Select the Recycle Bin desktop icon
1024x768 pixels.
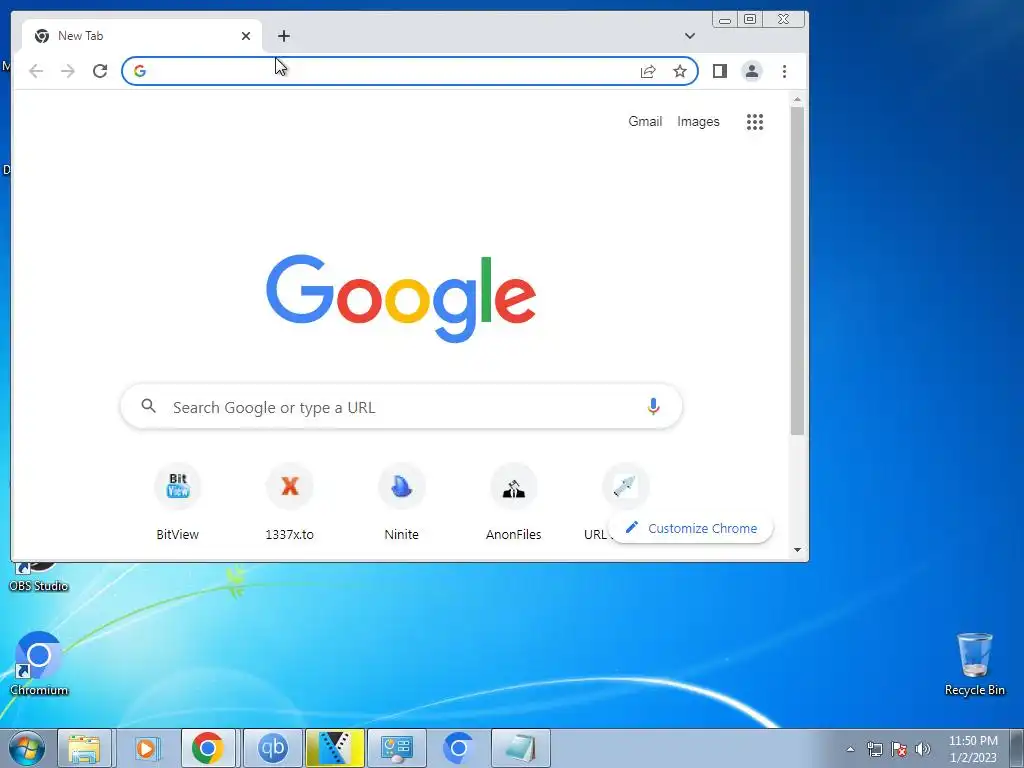pos(975,664)
